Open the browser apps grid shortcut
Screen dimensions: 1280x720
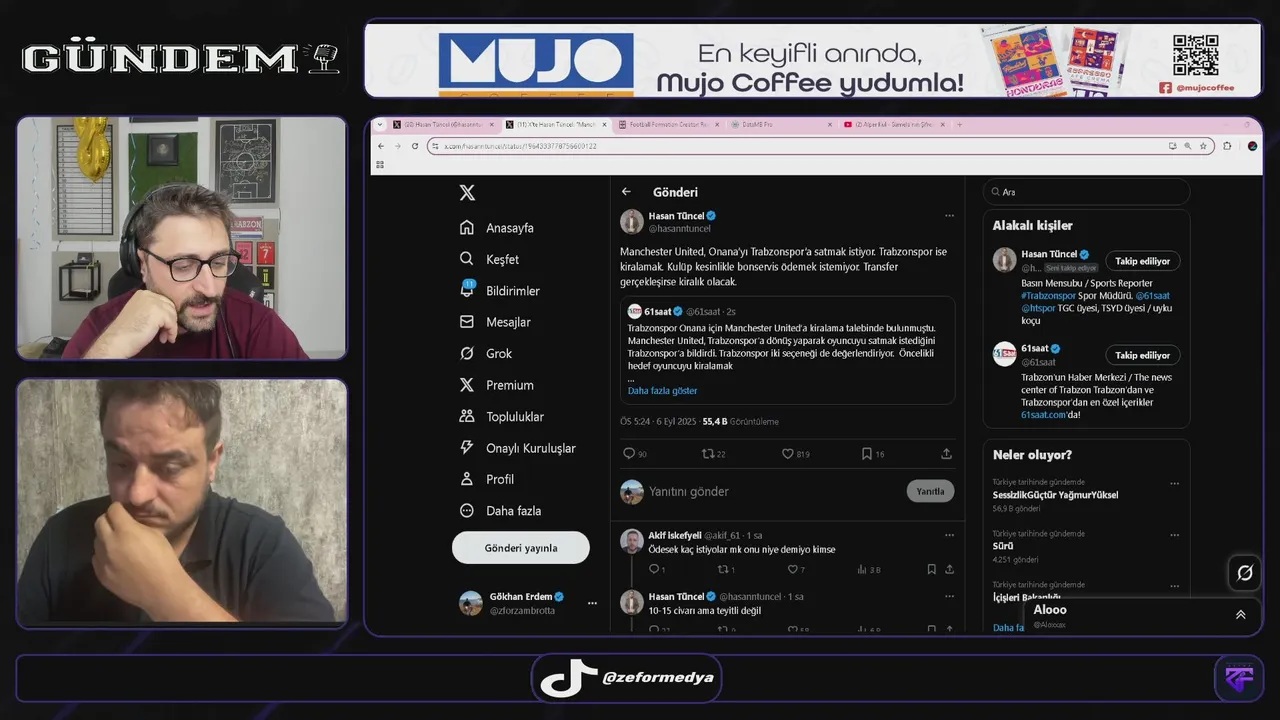(x=380, y=164)
